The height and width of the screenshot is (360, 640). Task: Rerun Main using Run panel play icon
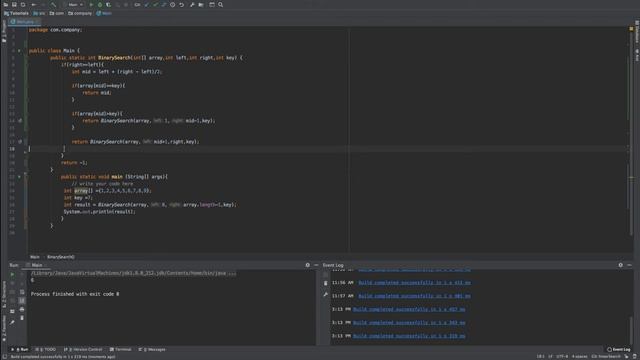(x=12, y=274)
